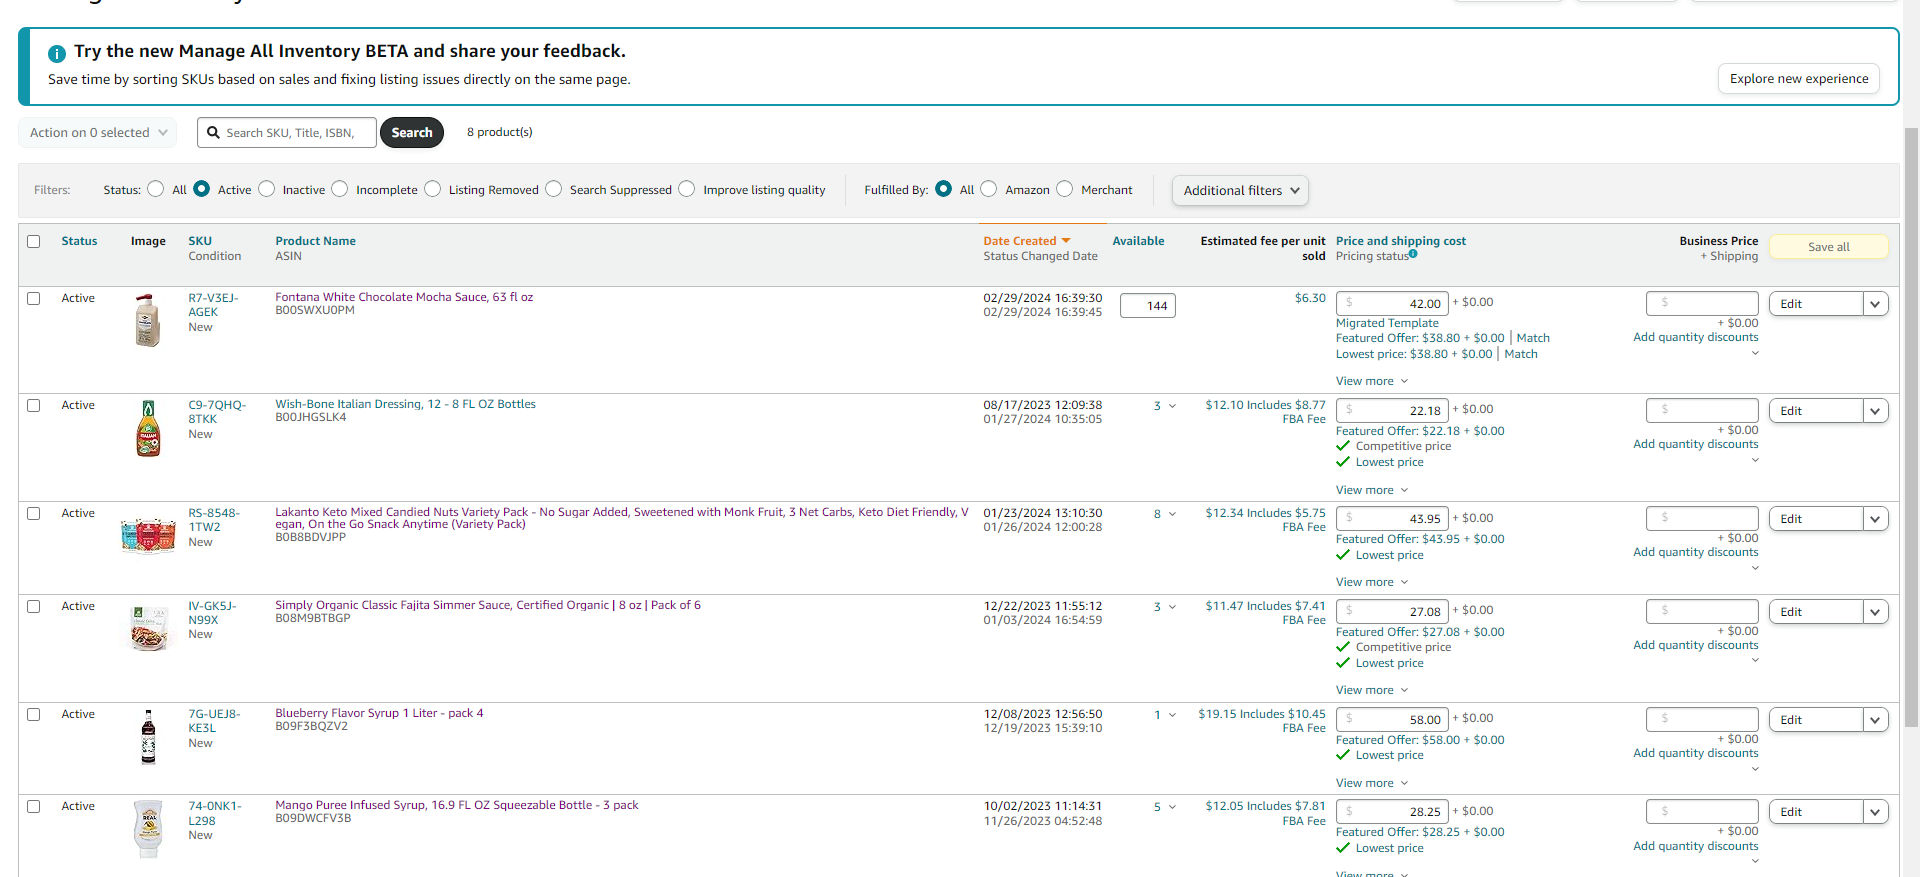1920x877 pixels.
Task: Click the magnifier icon in the search box
Action: click(213, 132)
